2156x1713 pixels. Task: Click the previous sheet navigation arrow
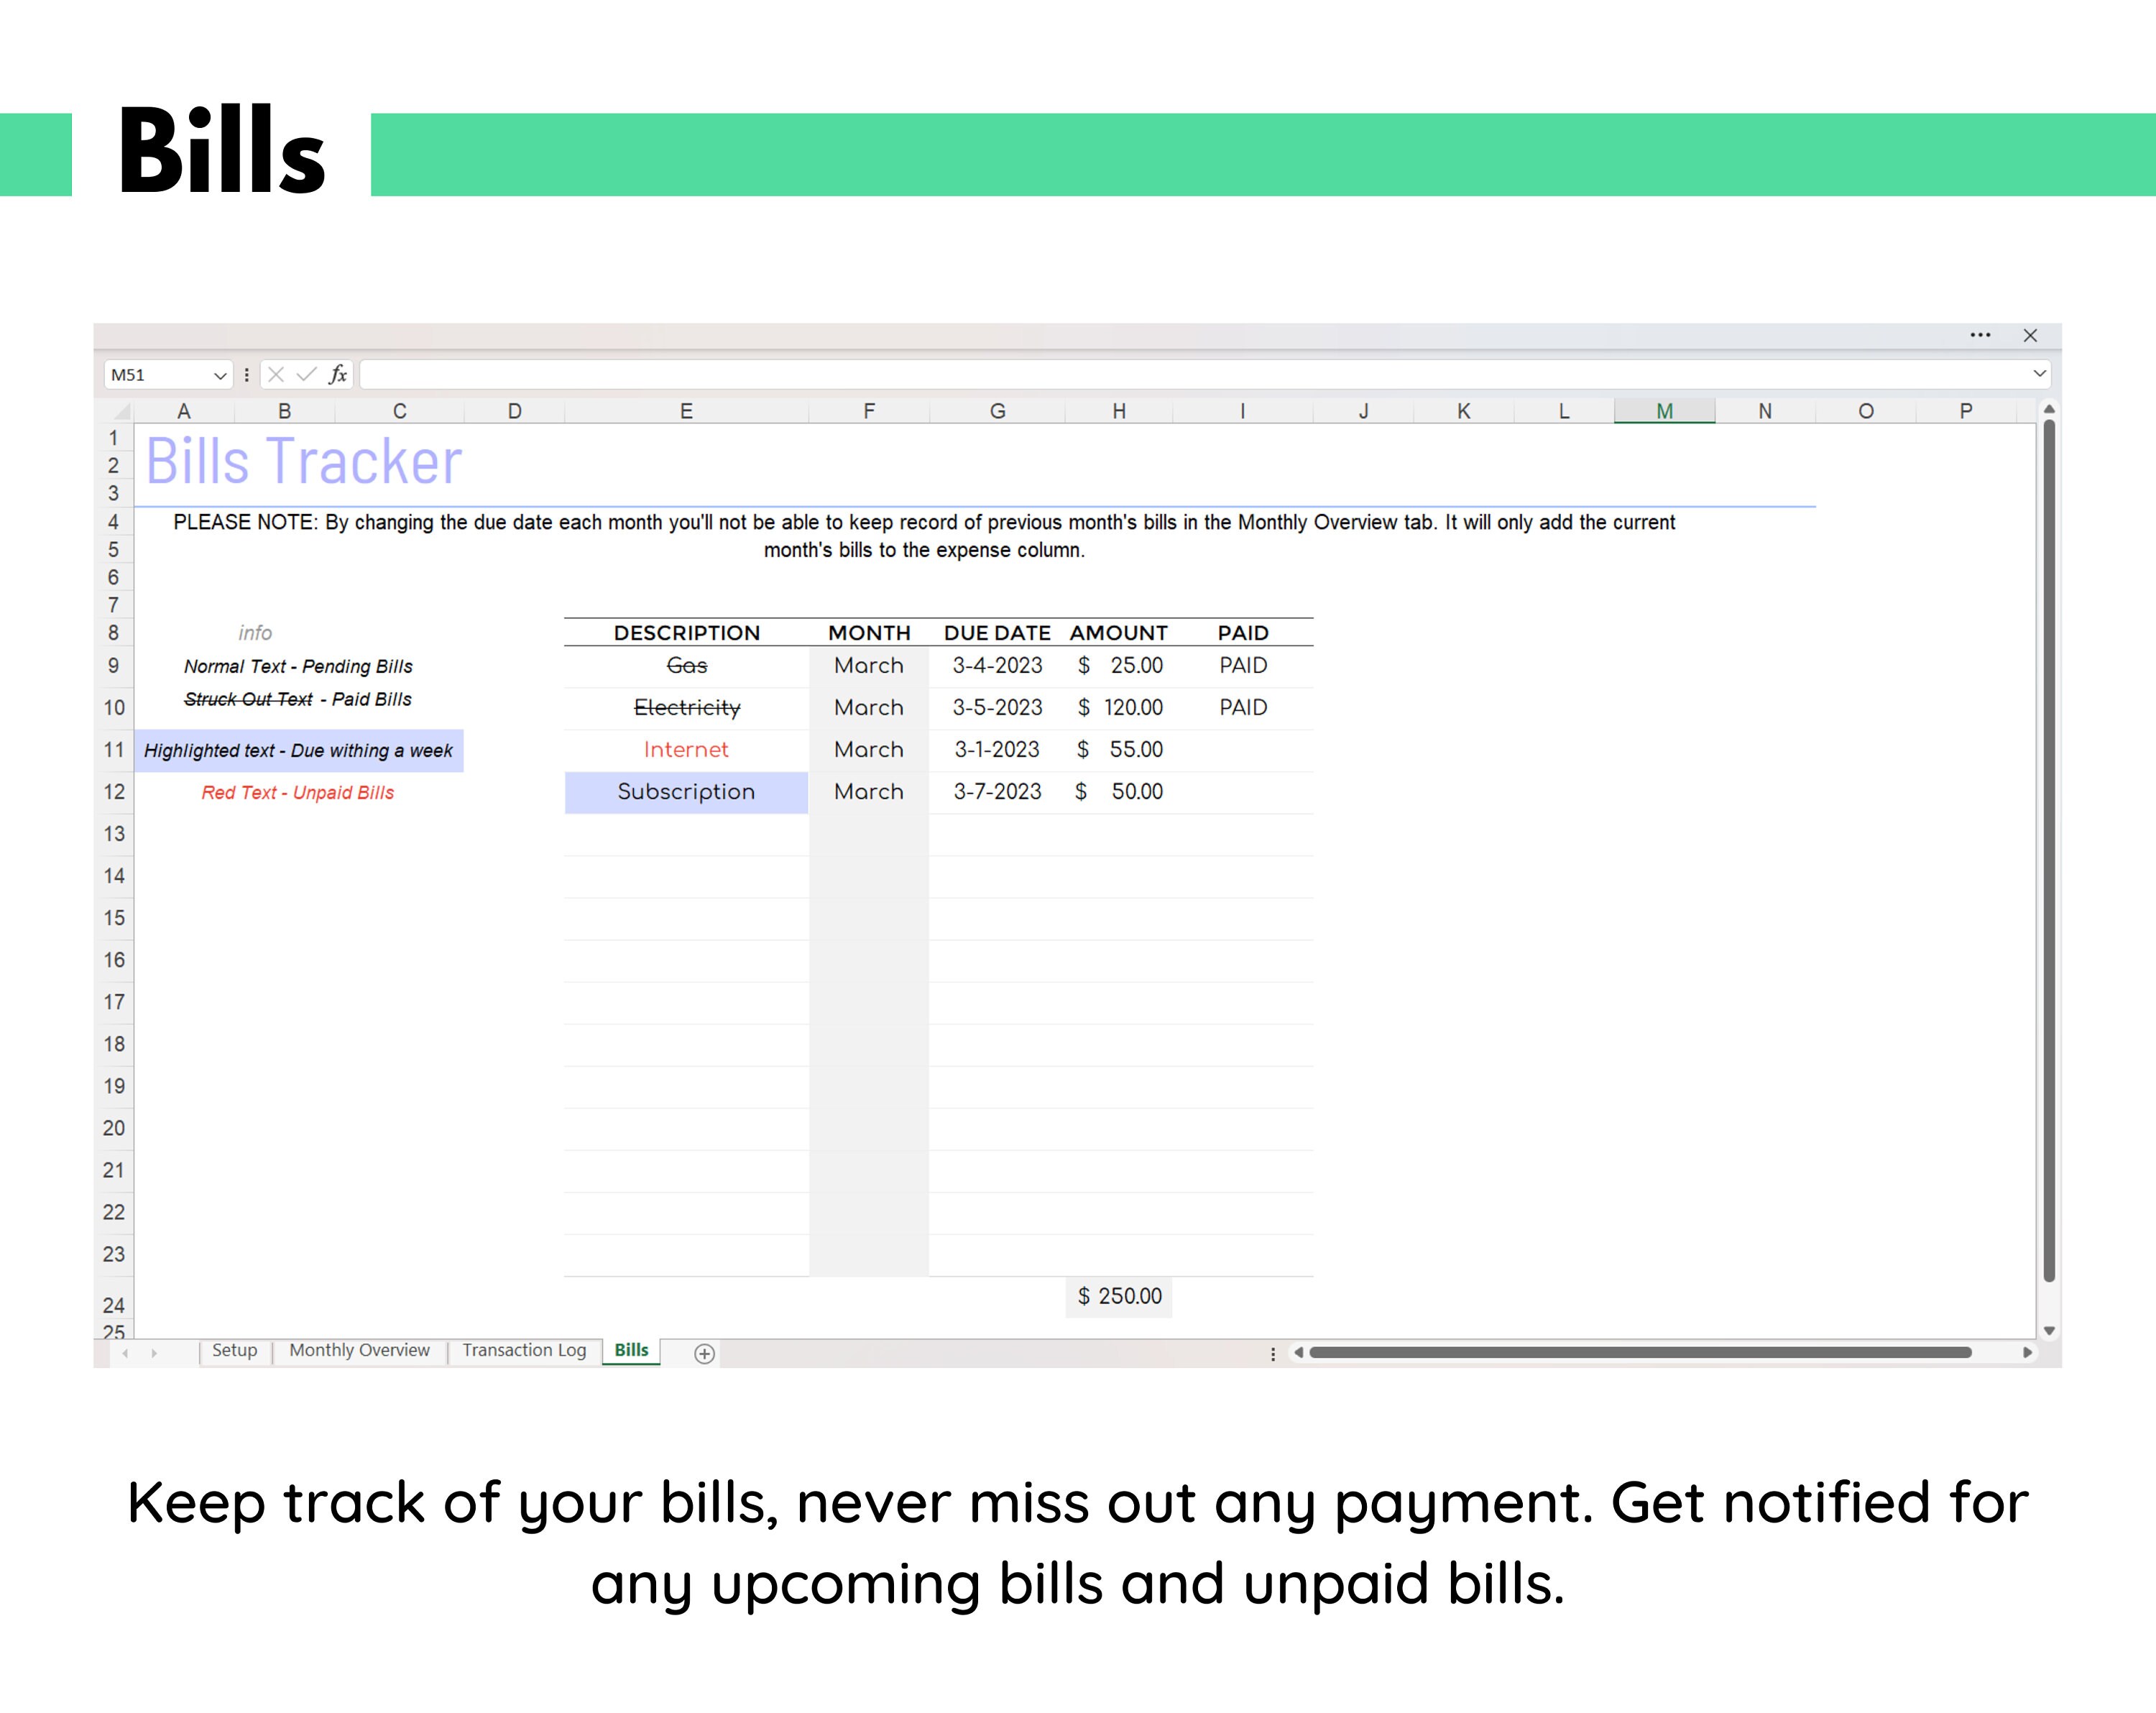click(x=124, y=1352)
